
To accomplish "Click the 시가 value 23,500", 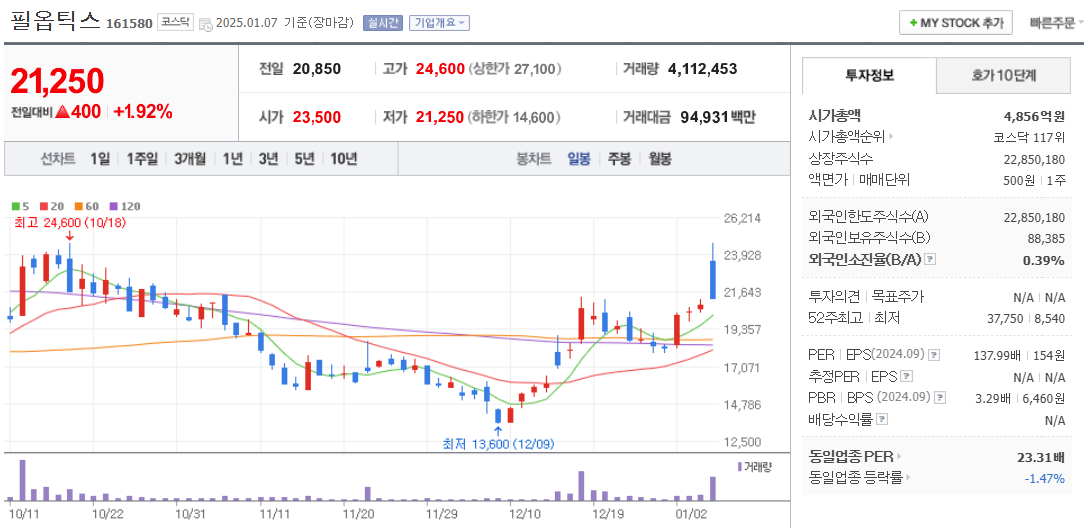I will pos(316,117).
